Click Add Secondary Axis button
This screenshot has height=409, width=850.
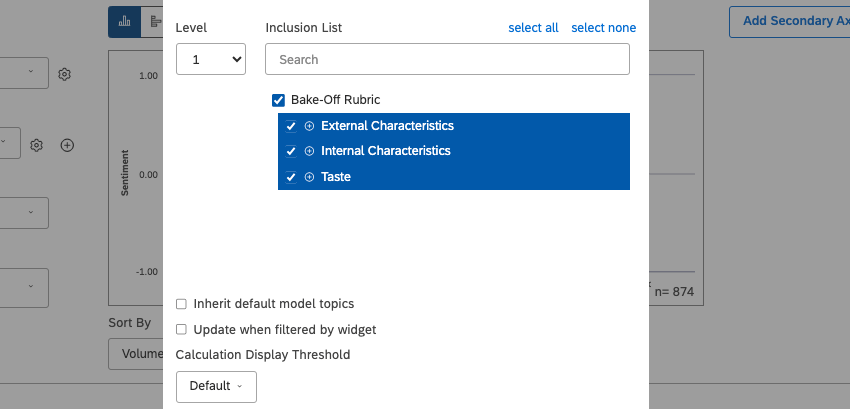tap(789, 21)
